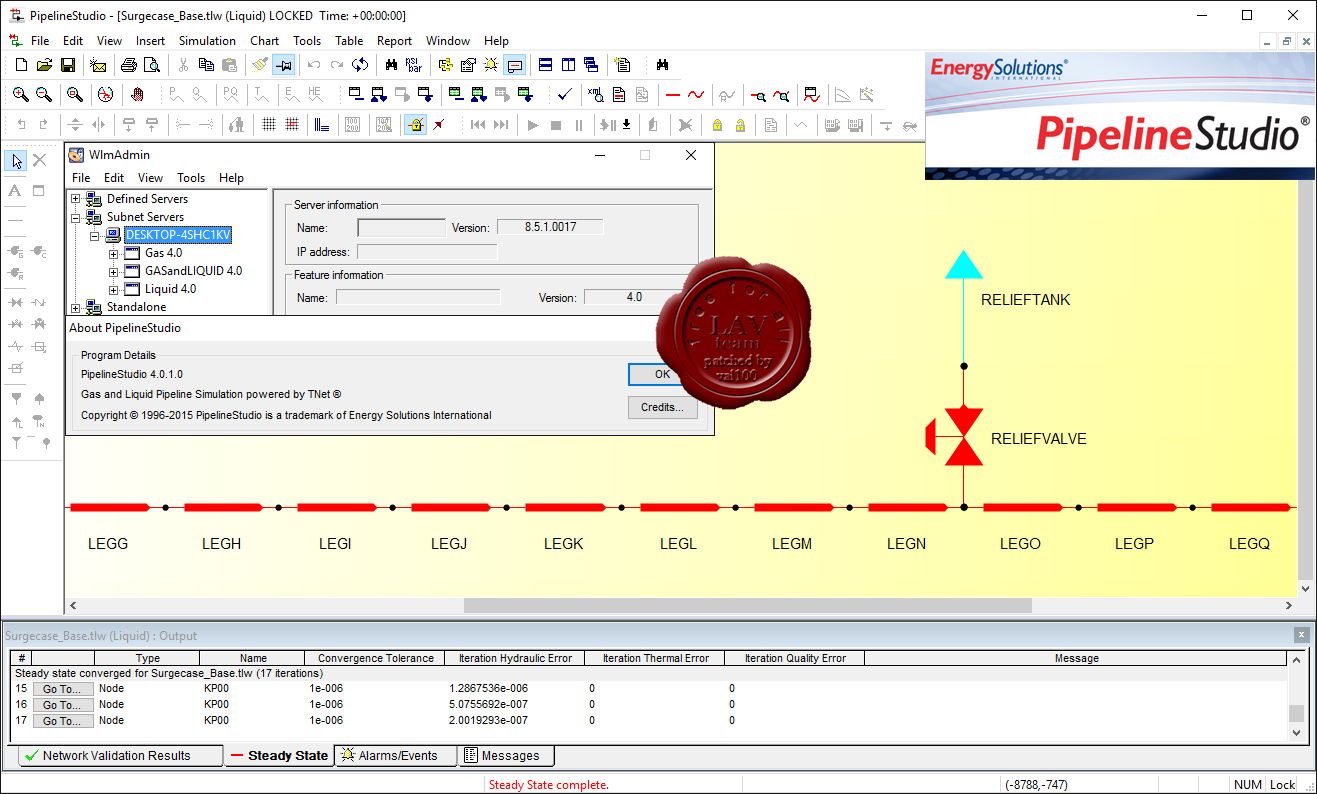Image resolution: width=1317 pixels, height=794 pixels.
Task: Click the send mail envelope icon
Action: pos(98,65)
